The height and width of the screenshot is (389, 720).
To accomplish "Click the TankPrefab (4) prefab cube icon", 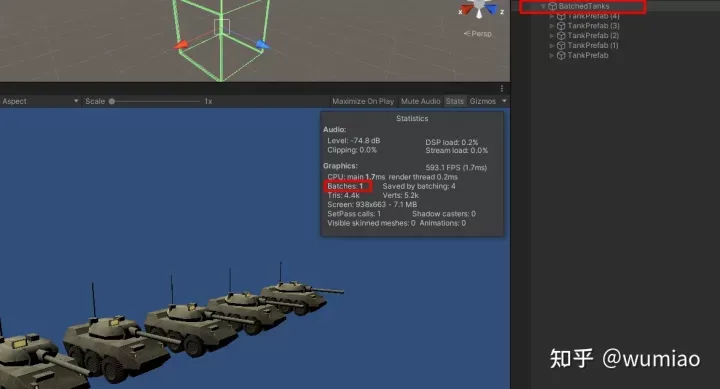I will pos(561,16).
